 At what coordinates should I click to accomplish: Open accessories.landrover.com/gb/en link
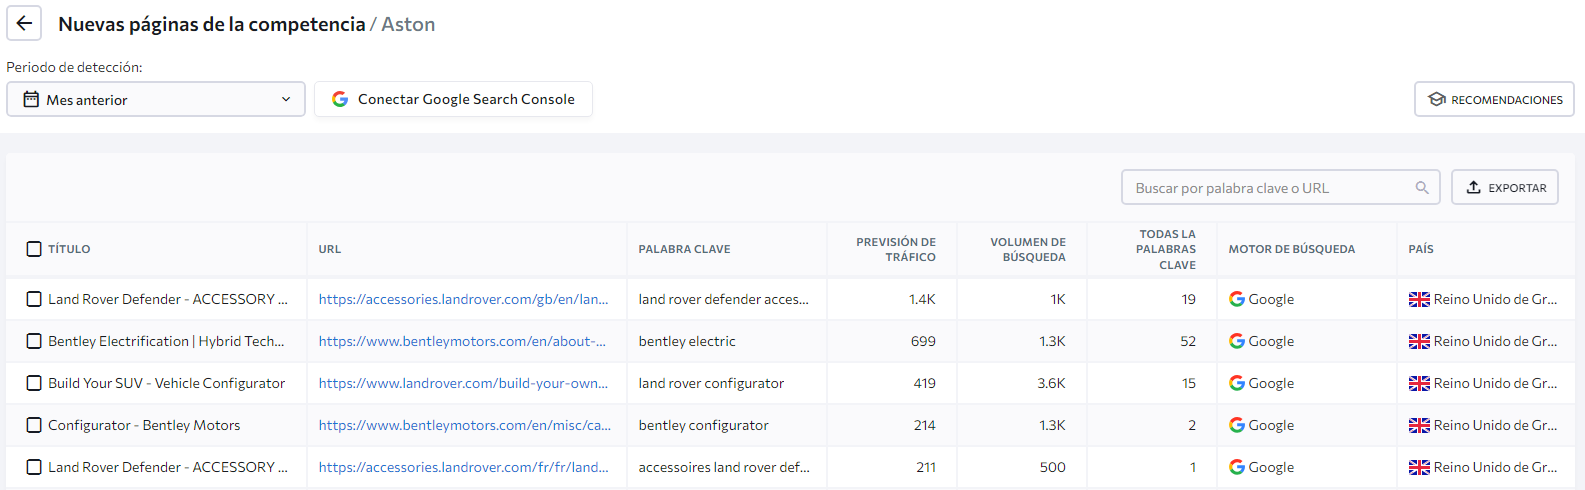(463, 299)
